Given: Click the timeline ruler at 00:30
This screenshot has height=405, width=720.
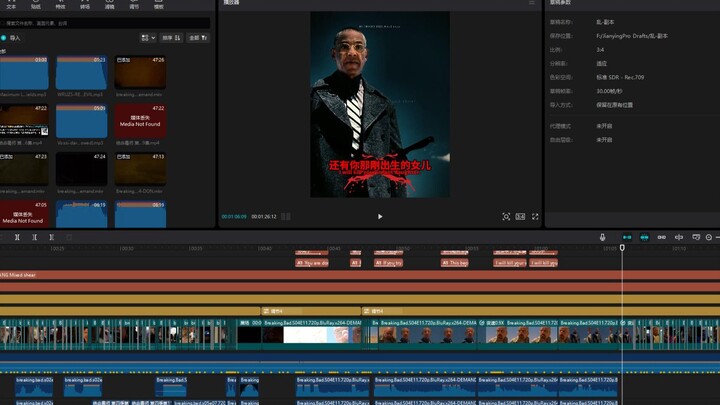Looking at the screenshot, I should pyautogui.click(x=126, y=248).
